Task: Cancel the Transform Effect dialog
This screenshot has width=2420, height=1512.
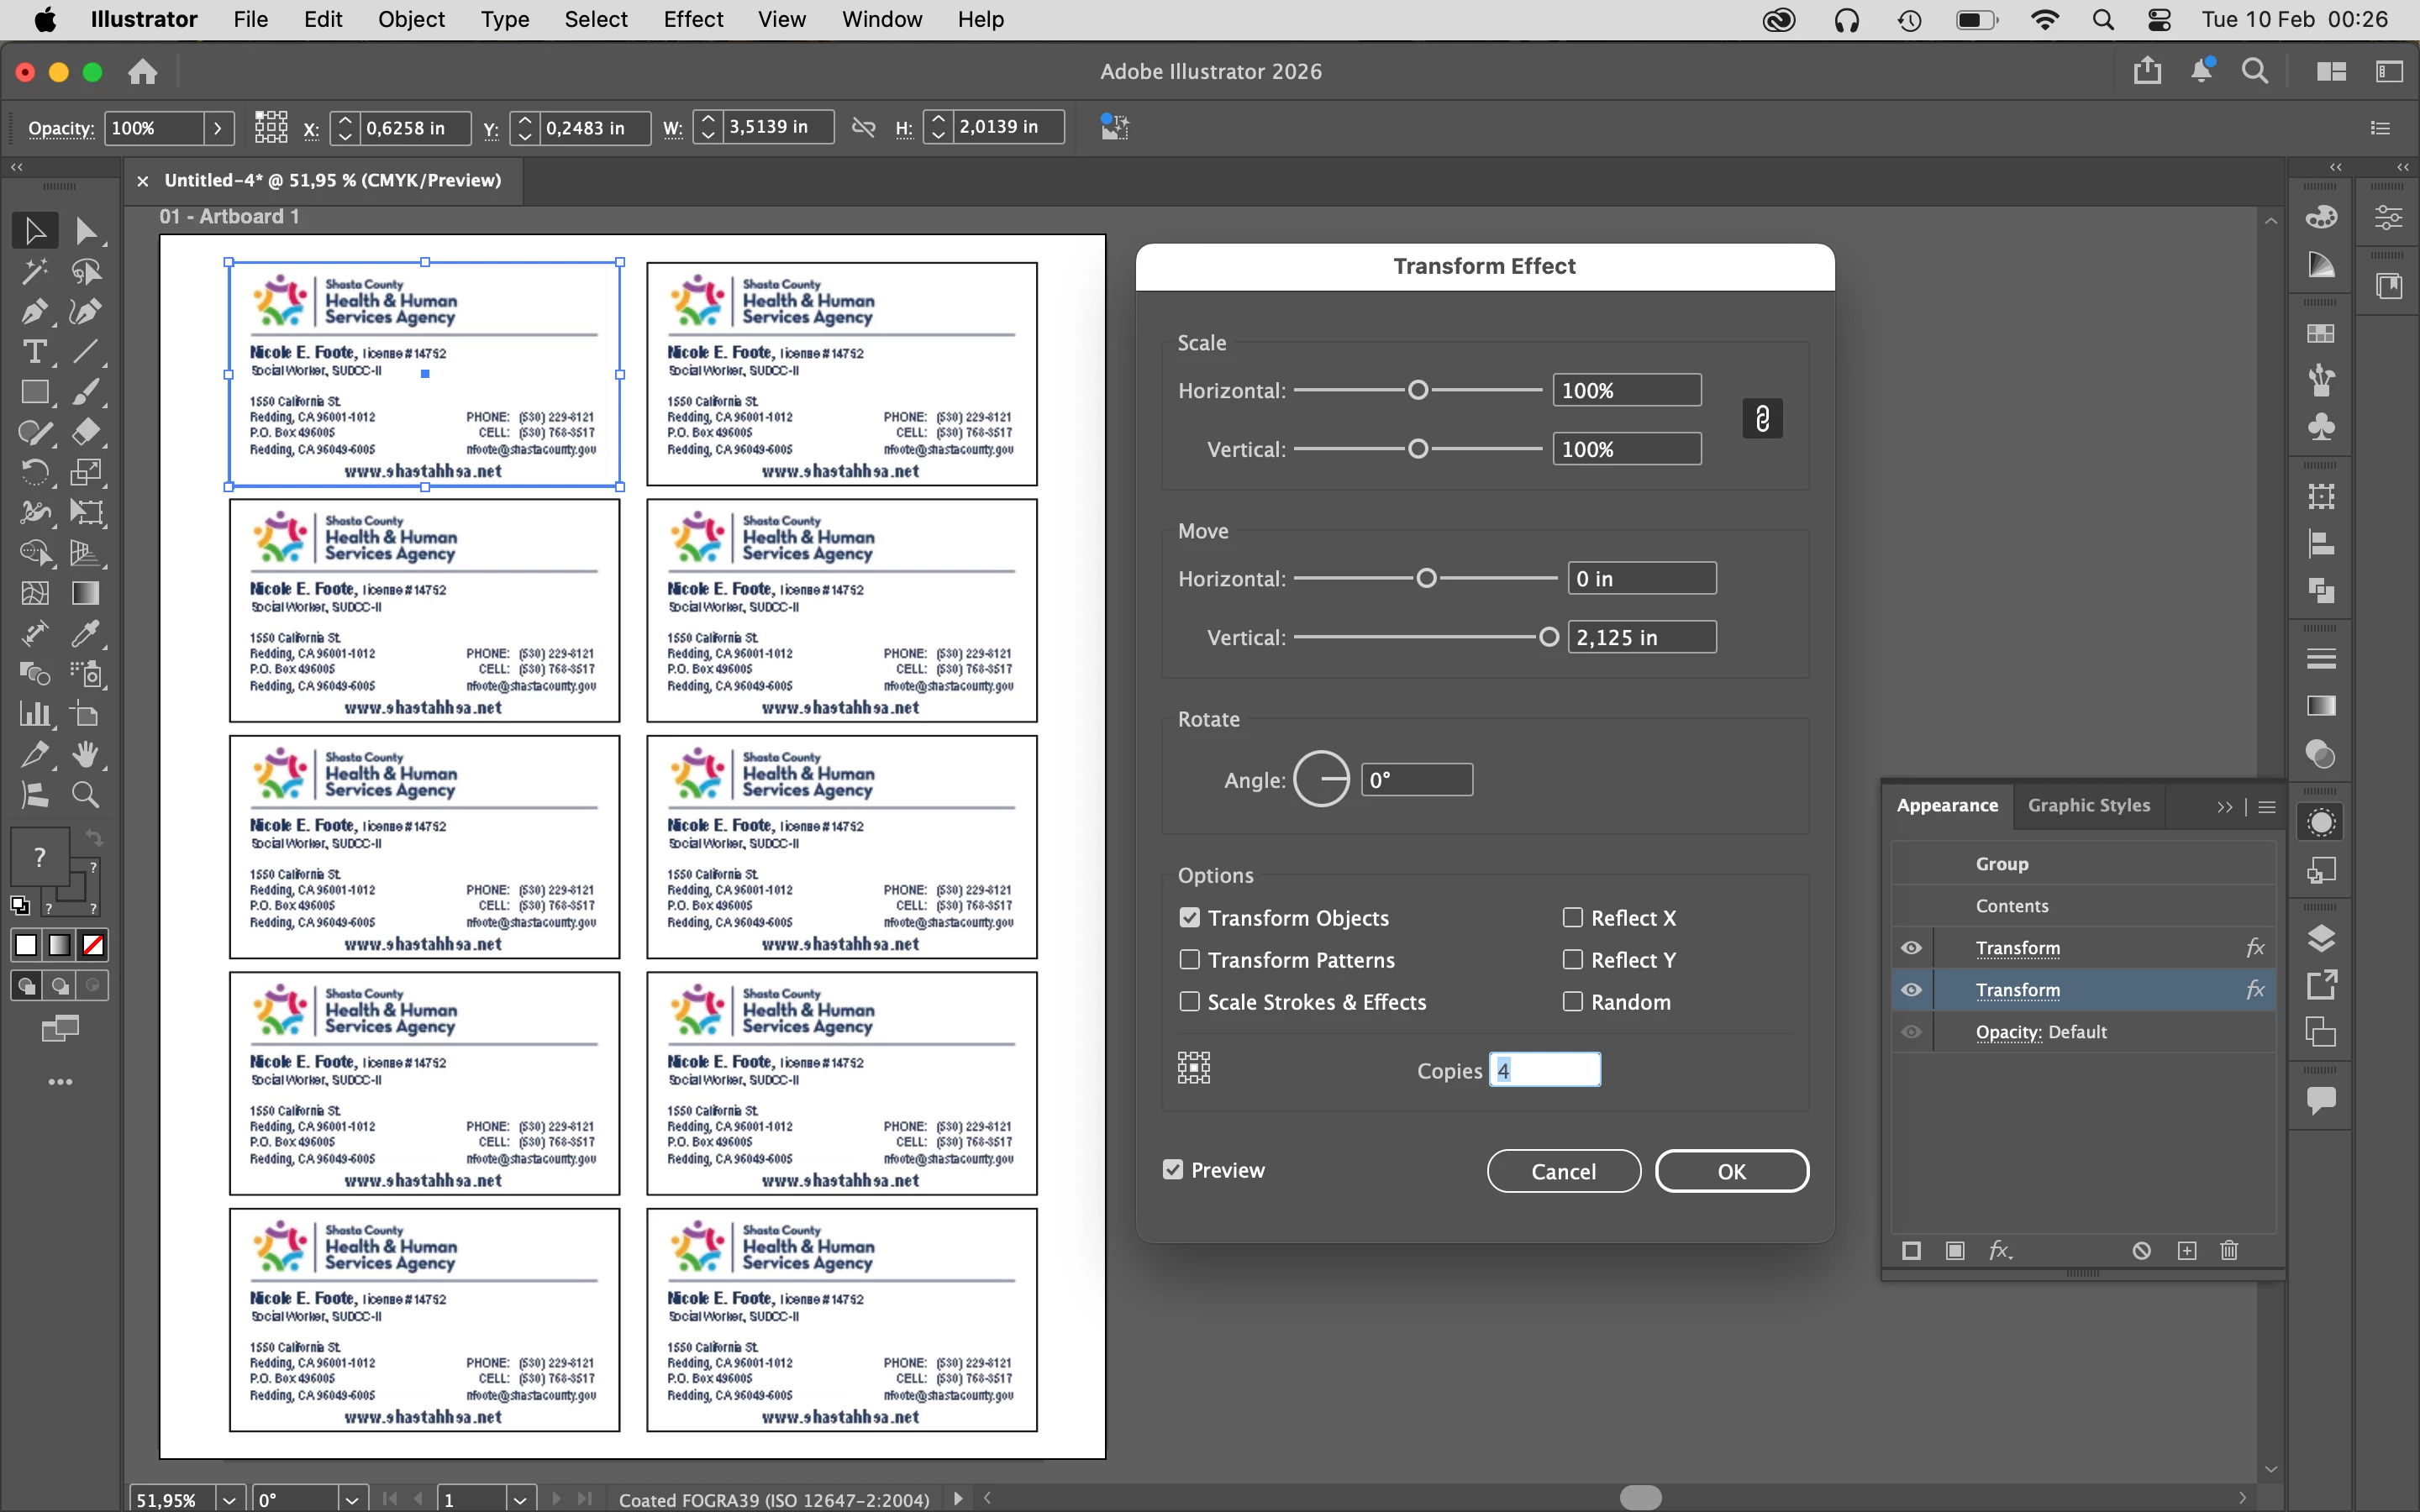Action: tap(1563, 1171)
